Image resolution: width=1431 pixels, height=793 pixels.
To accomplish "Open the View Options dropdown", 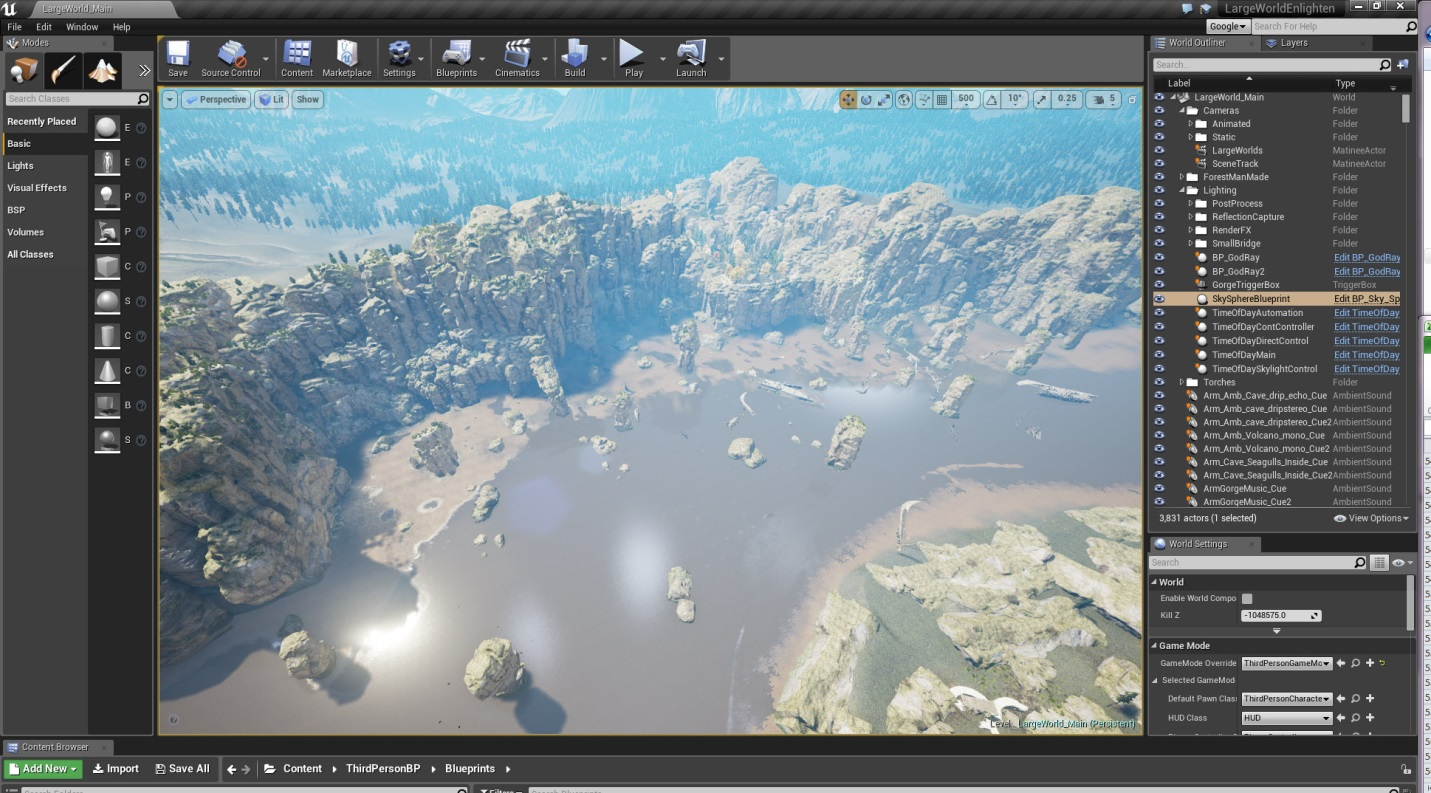I will point(1371,518).
